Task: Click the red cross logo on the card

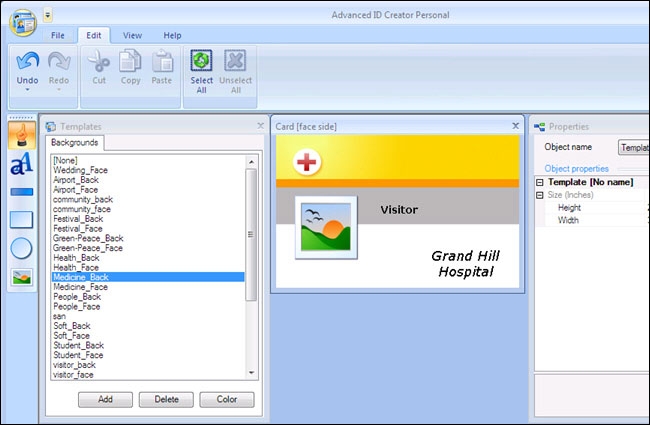Action: [x=307, y=162]
